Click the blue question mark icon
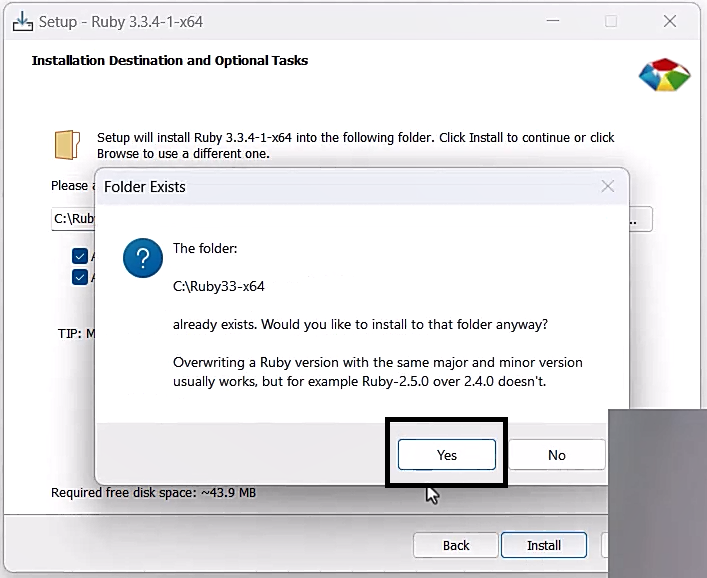The image size is (707, 578). pyautogui.click(x=143, y=258)
